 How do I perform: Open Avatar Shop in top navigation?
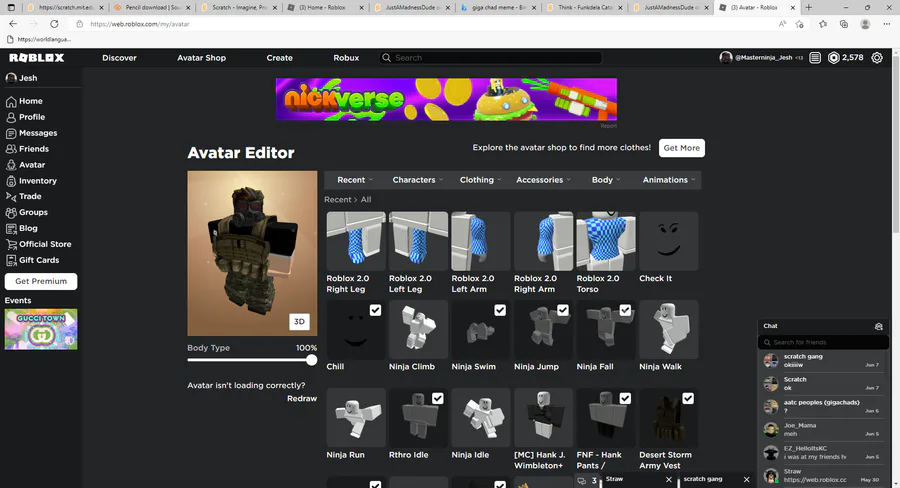pyautogui.click(x=201, y=57)
